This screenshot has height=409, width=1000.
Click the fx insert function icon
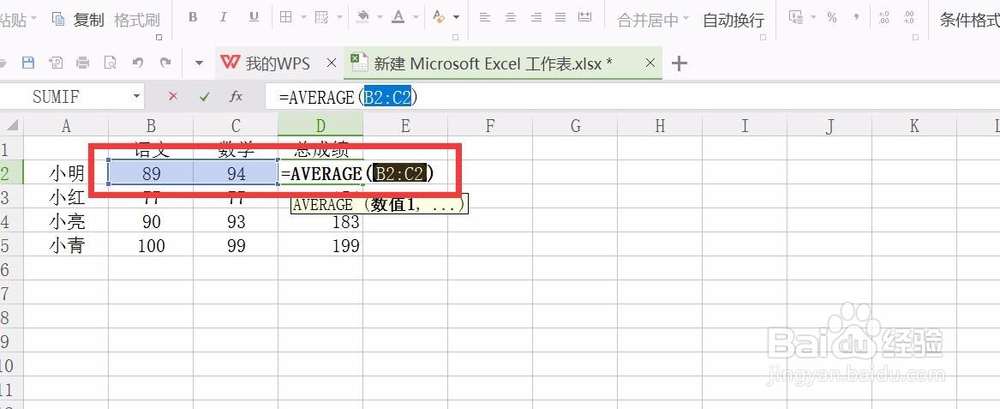pyautogui.click(x=236, y=96)
